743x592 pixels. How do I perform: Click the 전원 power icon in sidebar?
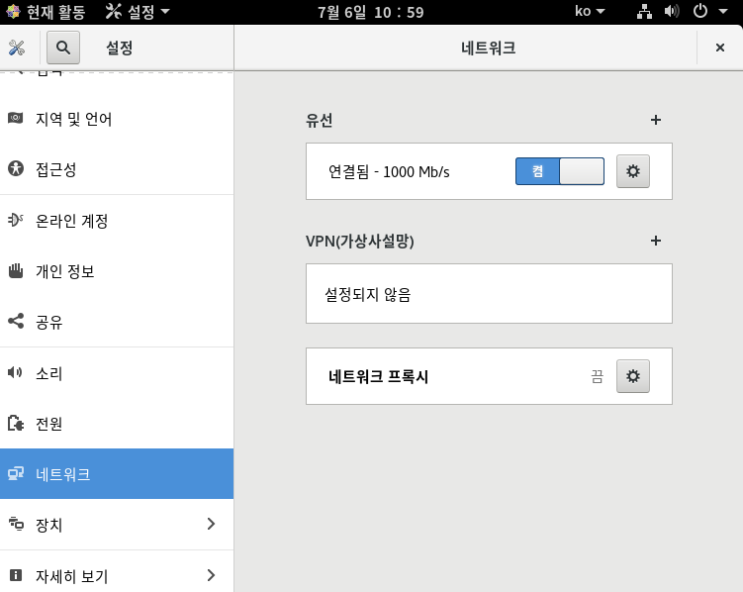16,423
